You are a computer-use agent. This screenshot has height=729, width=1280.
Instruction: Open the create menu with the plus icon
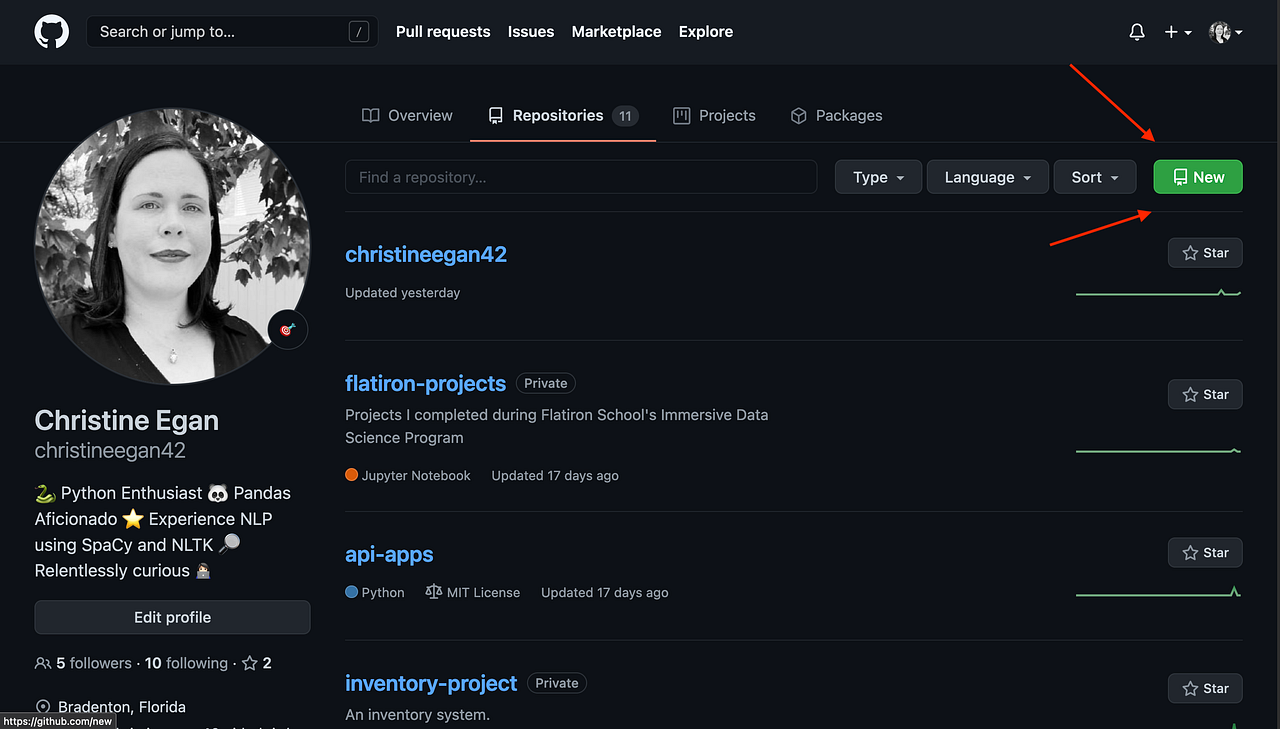point(1178,31)
